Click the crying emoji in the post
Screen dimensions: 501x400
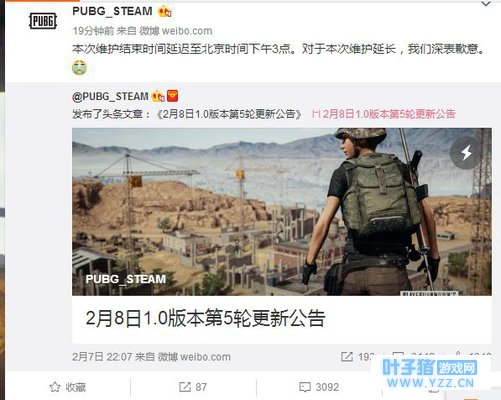(79, 68)
